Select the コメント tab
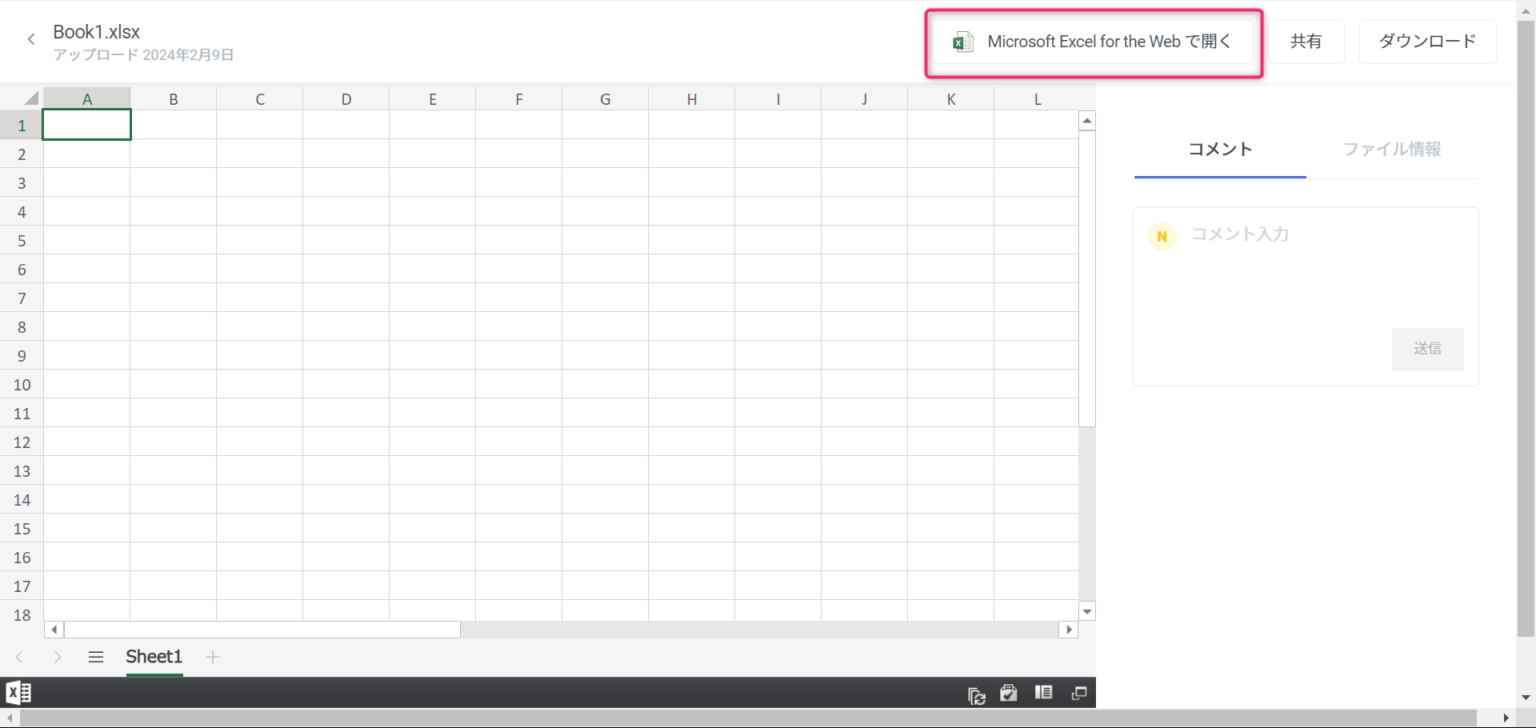 coord(1219,148)
